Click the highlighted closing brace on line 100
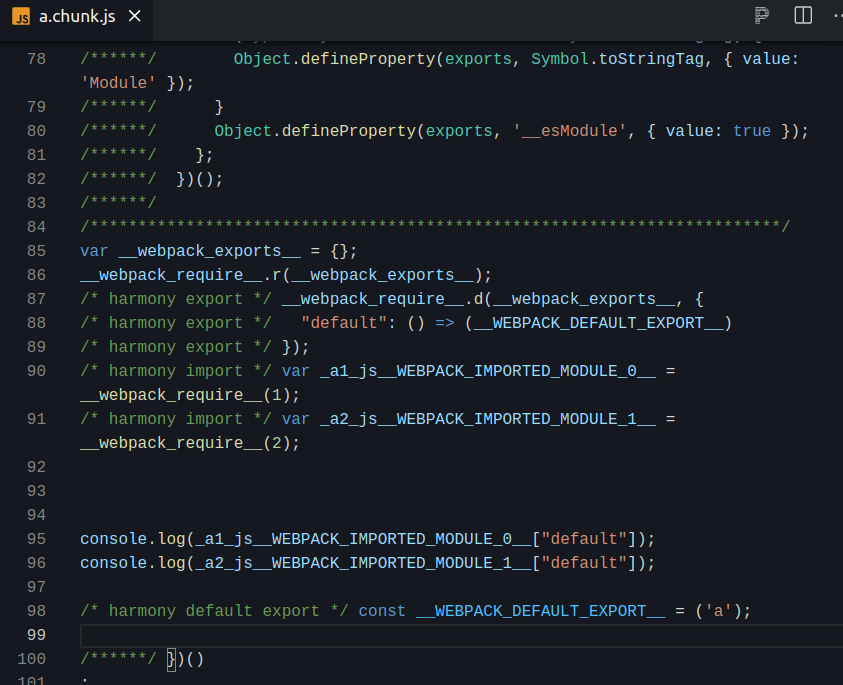Image resolution: width=843 pixels, height=685 pixels. tap(171, 659)
